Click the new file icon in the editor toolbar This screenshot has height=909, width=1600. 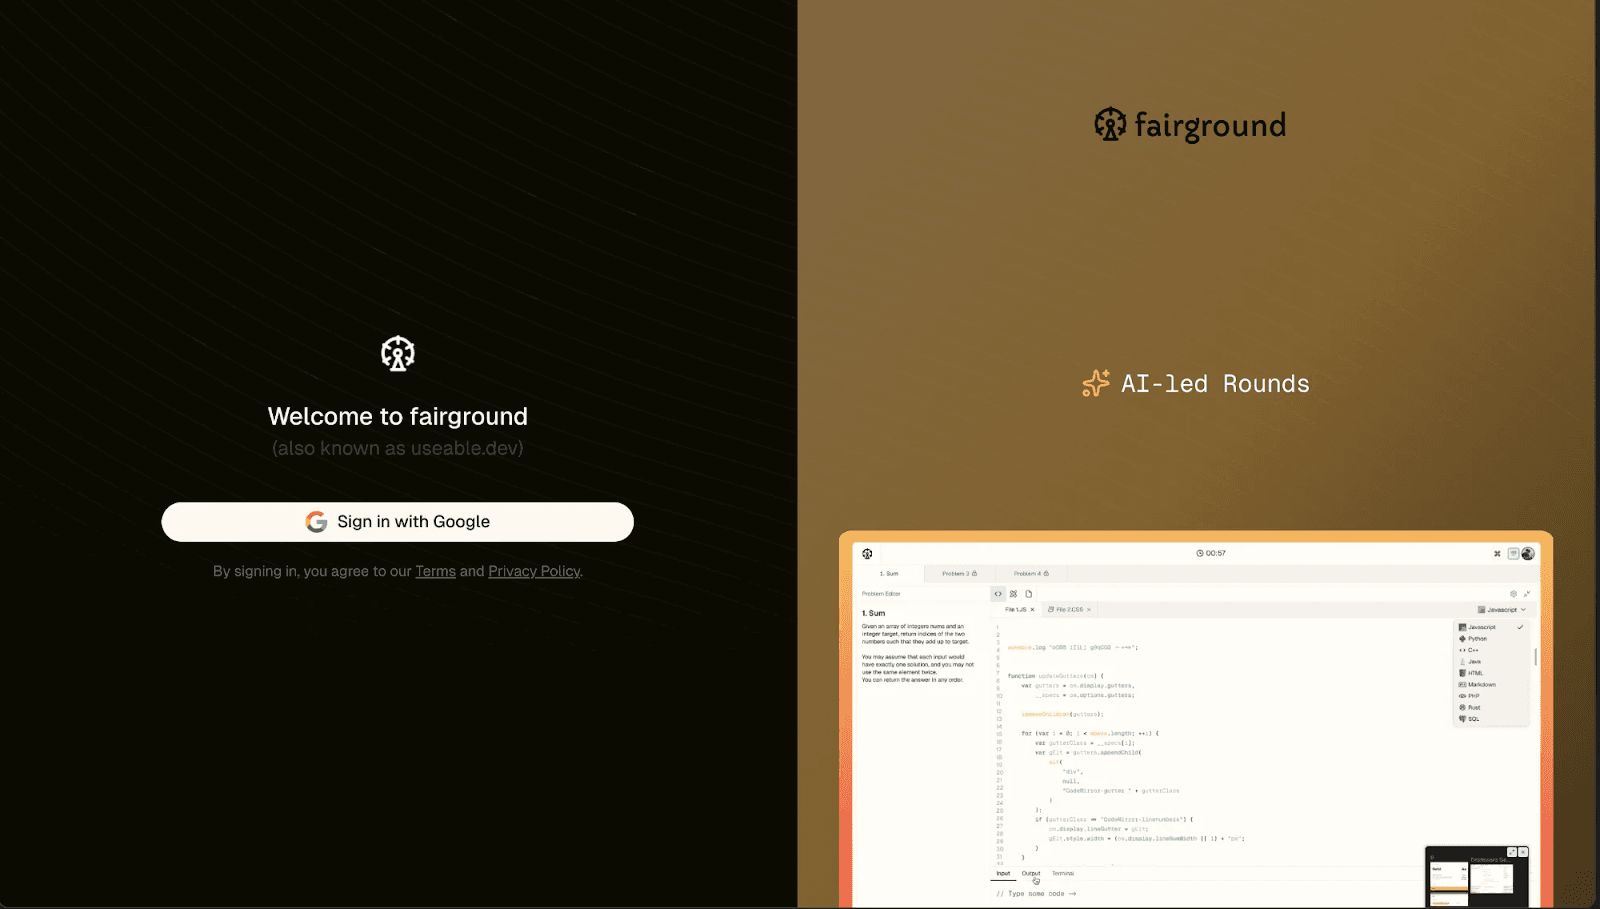click(x=1028, y=594)
